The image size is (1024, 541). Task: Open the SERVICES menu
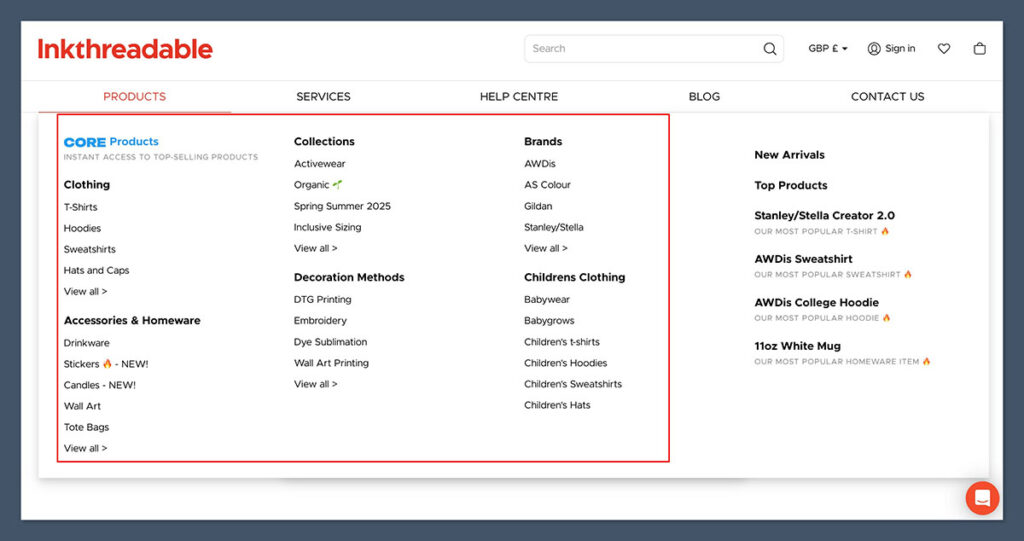tap(323, 97)
